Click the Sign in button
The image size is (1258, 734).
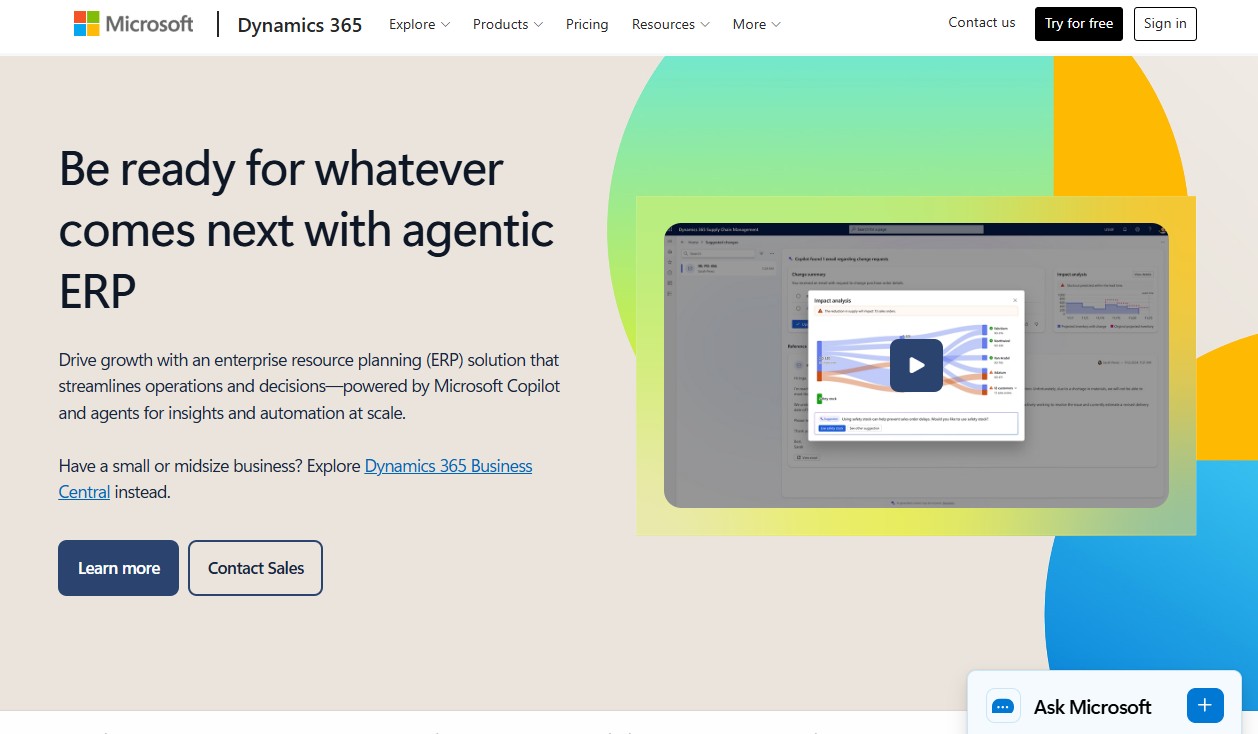(x=1165, y=24)
